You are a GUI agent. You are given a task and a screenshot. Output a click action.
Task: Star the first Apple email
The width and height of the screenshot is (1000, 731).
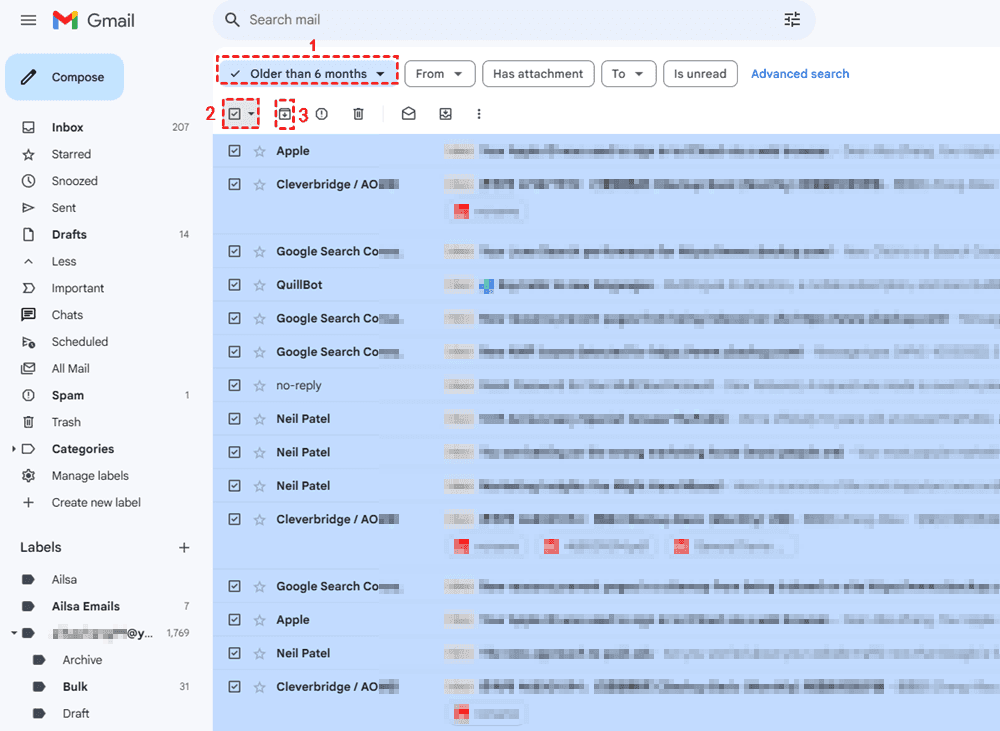point(260,151)
